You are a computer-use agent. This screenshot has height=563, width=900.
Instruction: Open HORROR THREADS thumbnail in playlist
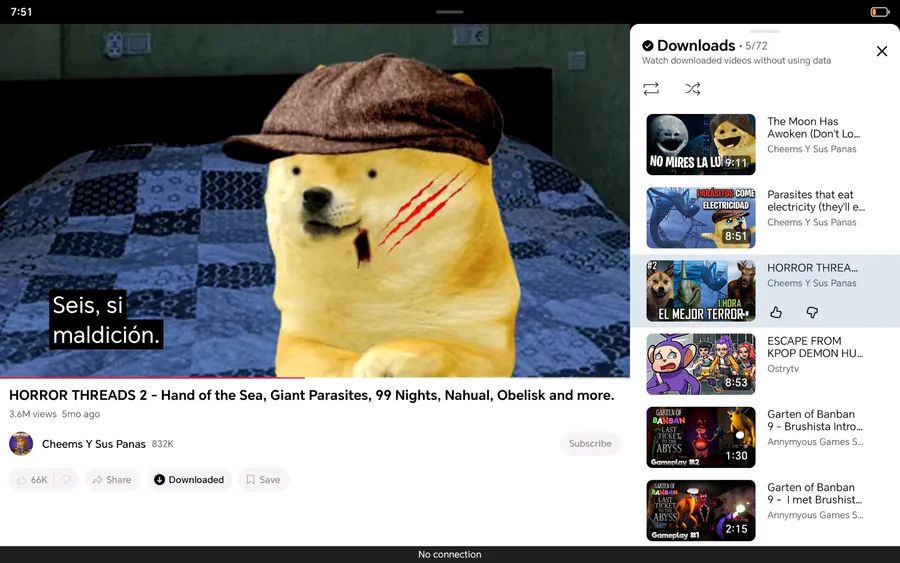[701, 291]
